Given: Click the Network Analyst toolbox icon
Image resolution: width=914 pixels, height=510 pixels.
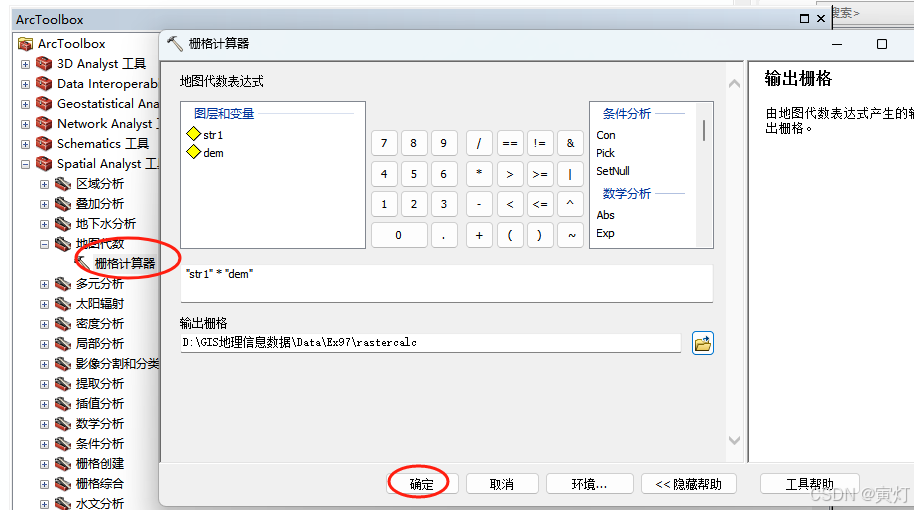Looking at the screenshot, I should [x=44, y=124].
